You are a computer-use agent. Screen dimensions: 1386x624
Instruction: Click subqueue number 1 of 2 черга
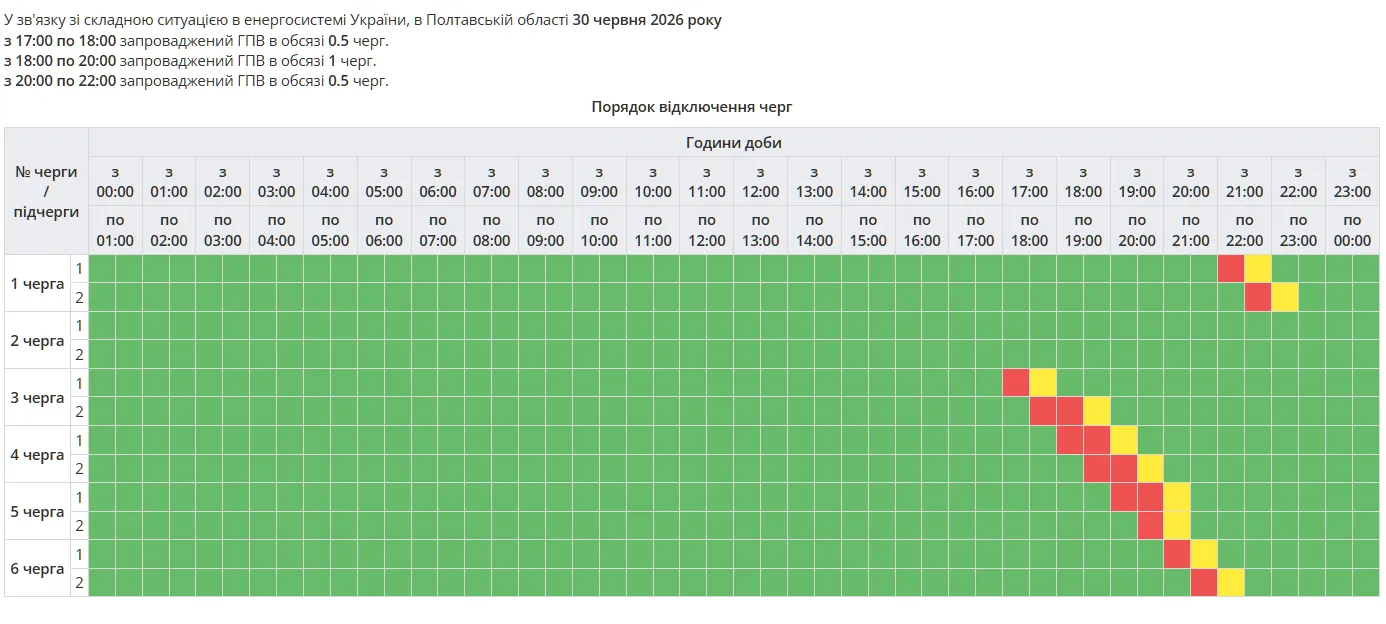click(80, 326)
